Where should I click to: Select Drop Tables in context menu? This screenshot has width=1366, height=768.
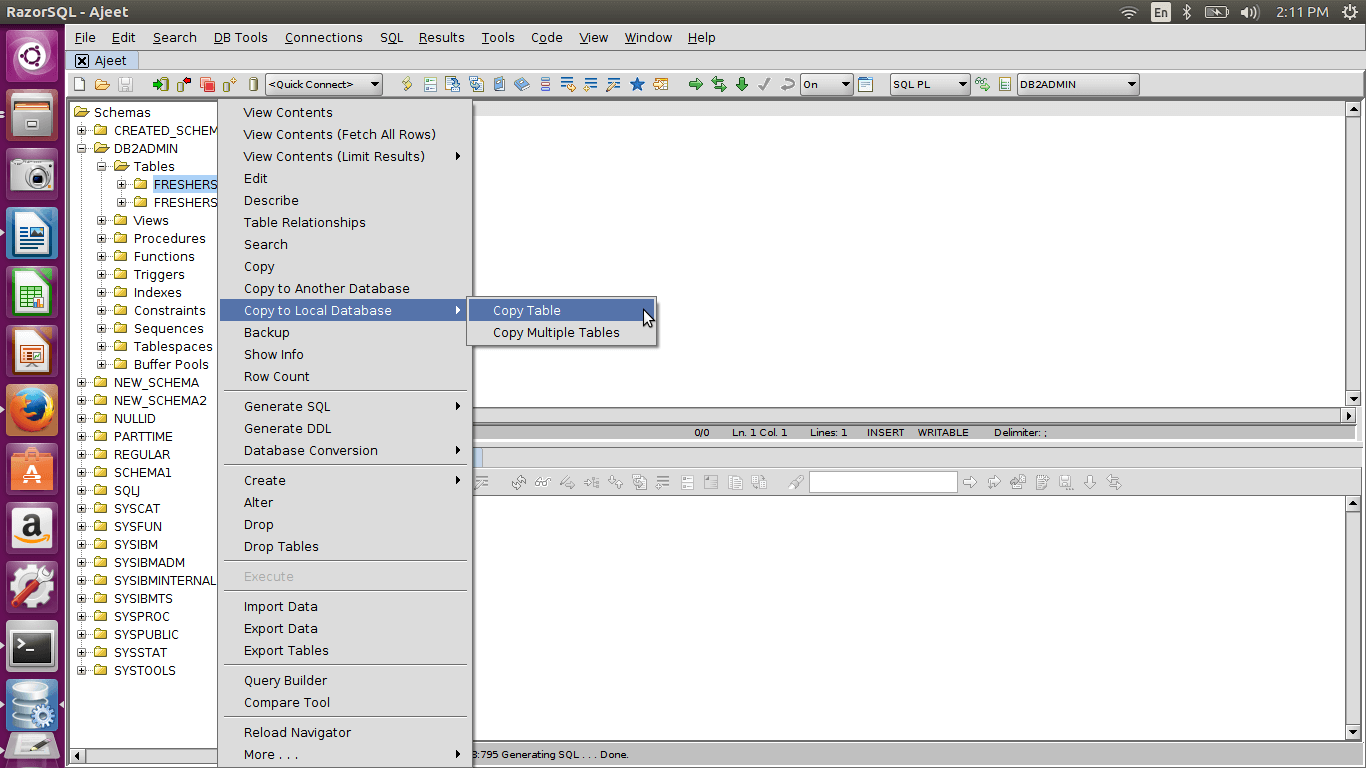(345, 546)
